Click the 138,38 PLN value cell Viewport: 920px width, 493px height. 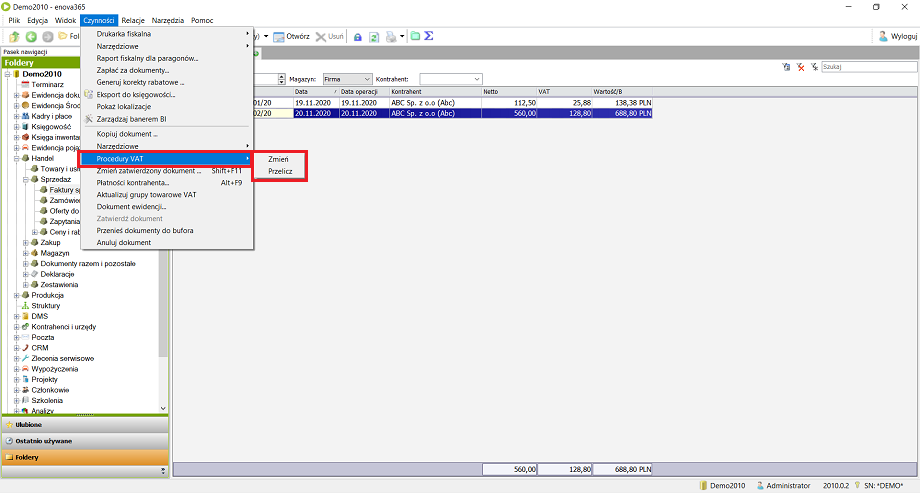(622, 103)
